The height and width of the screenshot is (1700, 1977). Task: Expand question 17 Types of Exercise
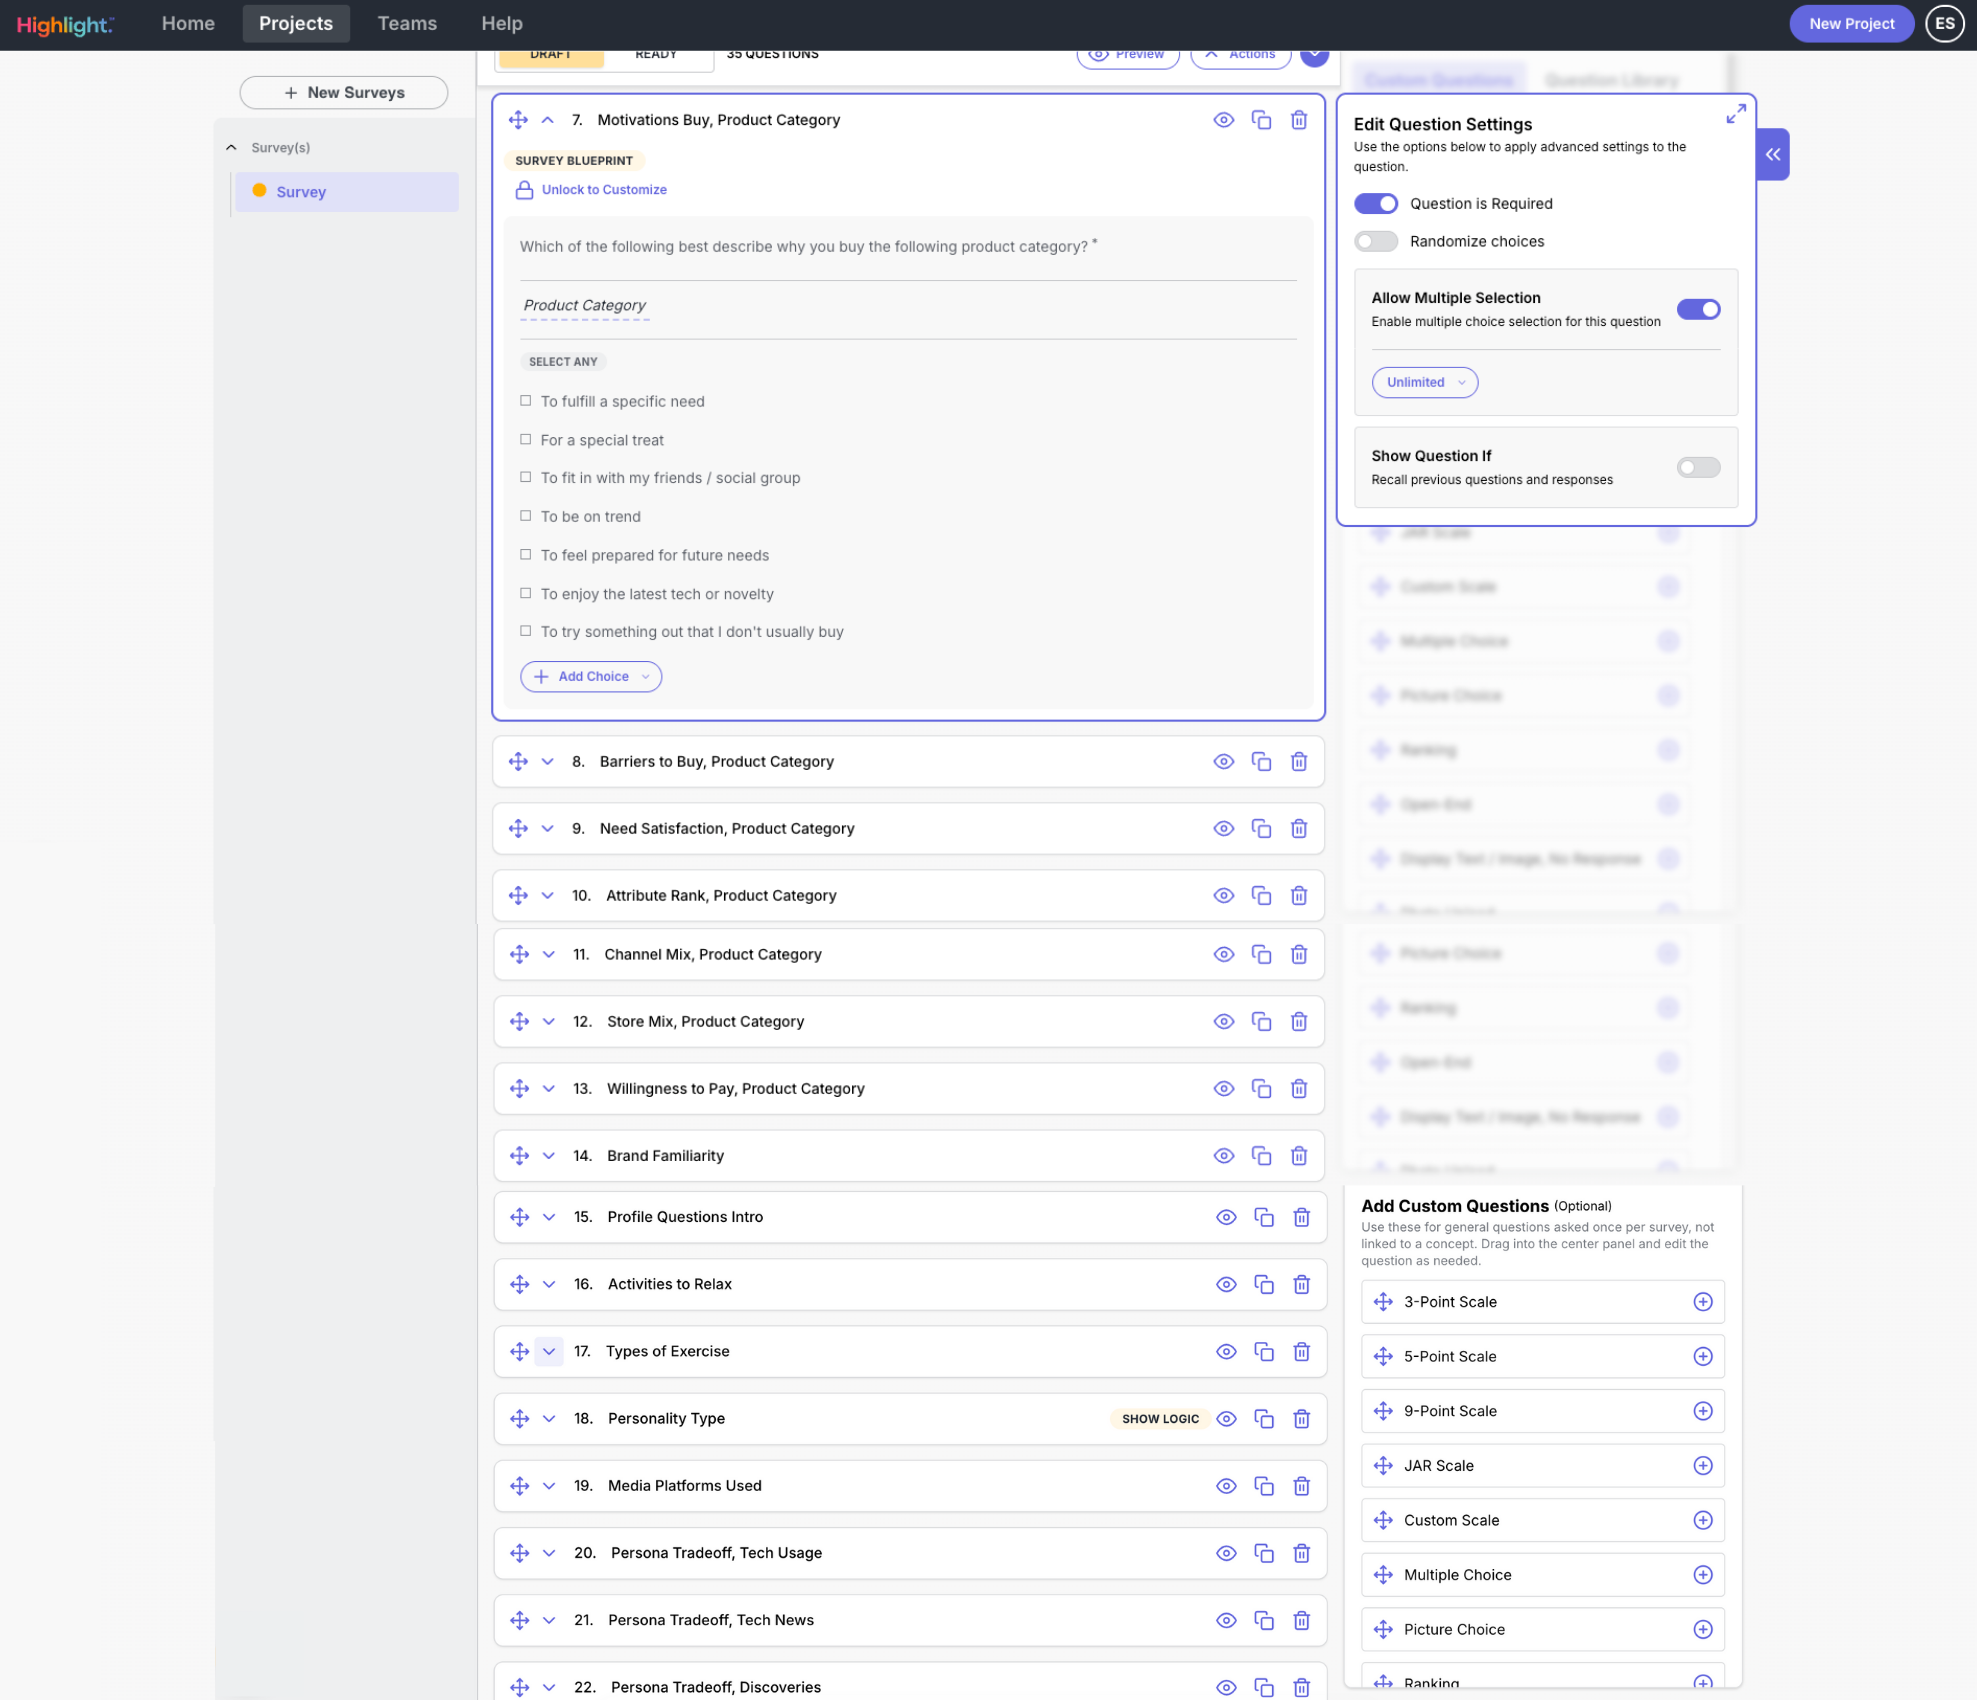click(549, 1352)
